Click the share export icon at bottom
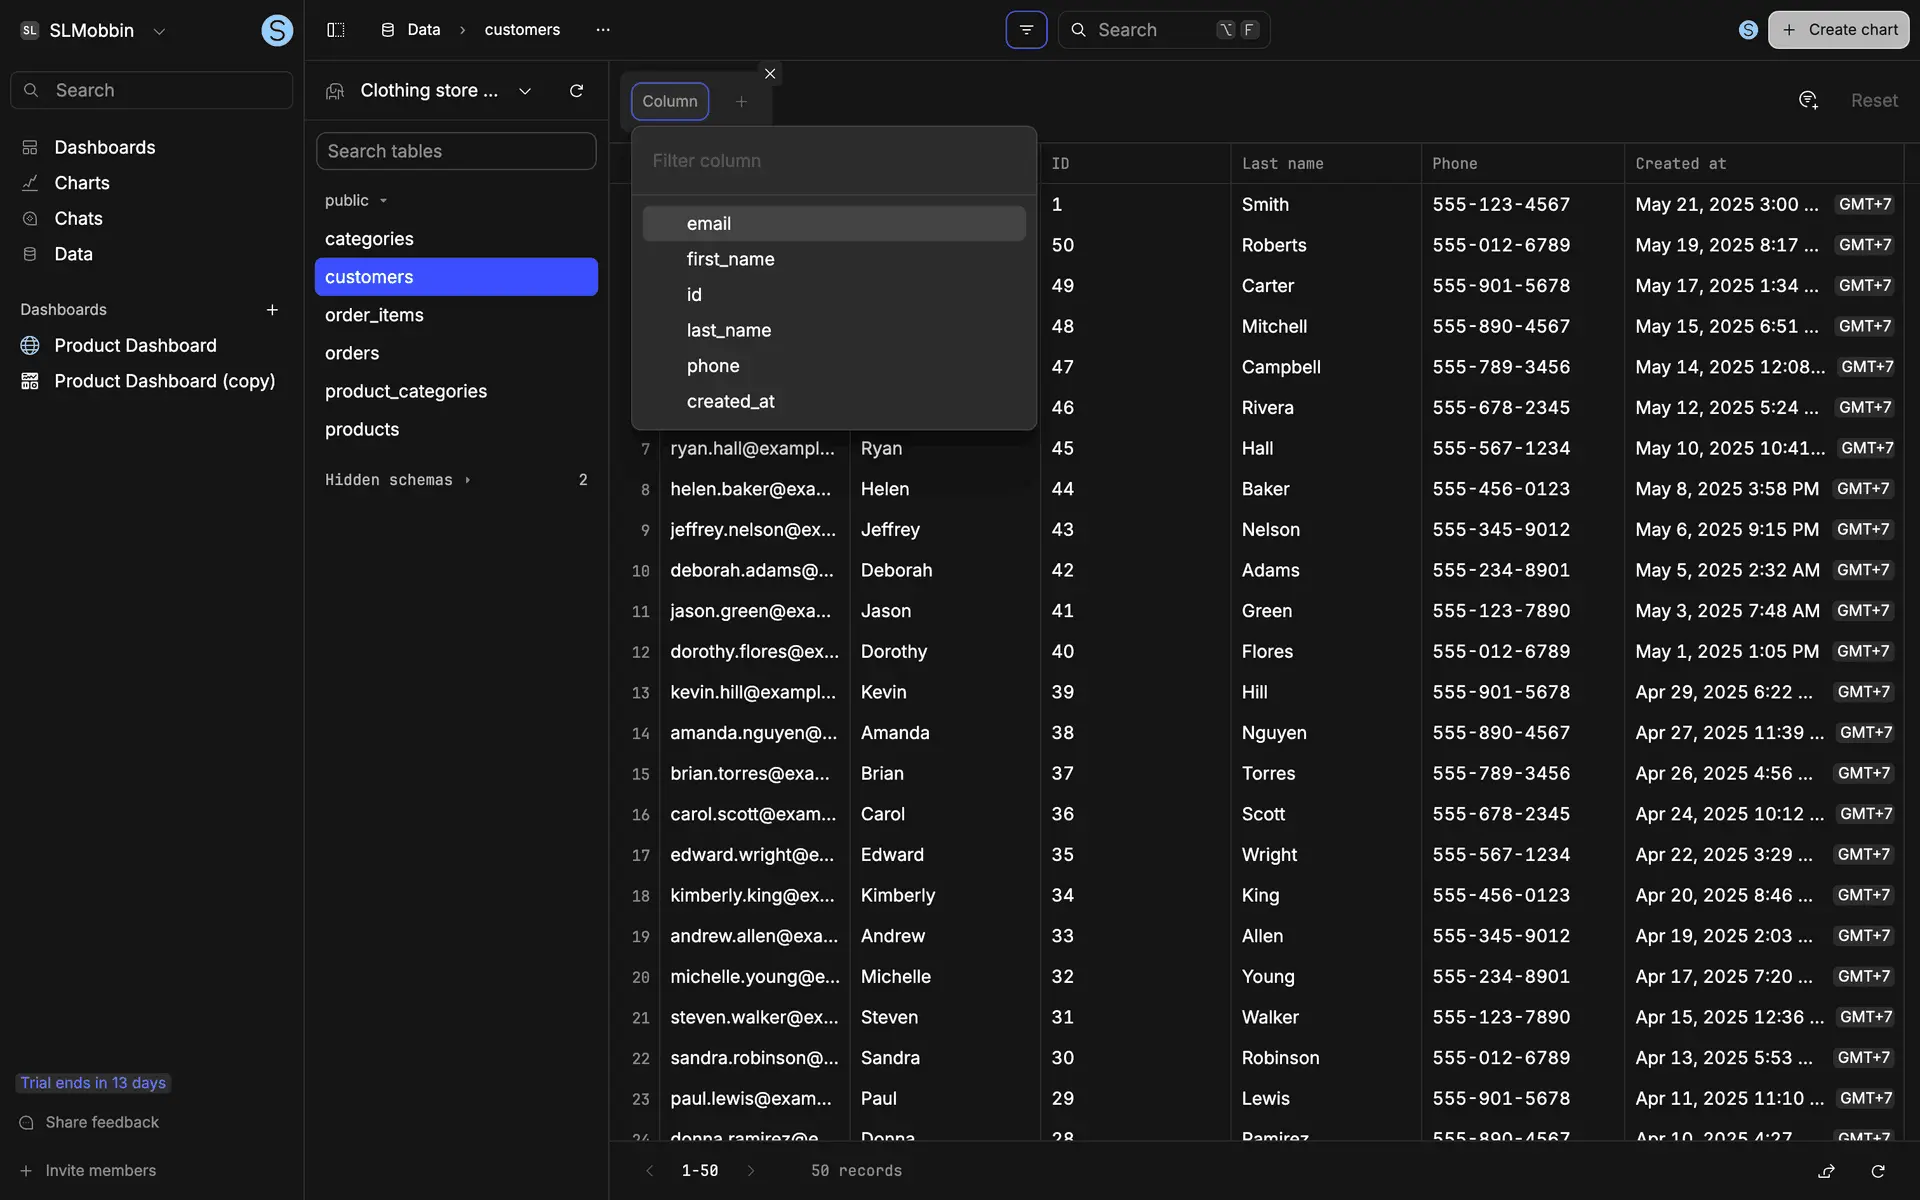Image resolution: width=1920 pixels, height=1200 pixels. (x=1826, y=1171)
